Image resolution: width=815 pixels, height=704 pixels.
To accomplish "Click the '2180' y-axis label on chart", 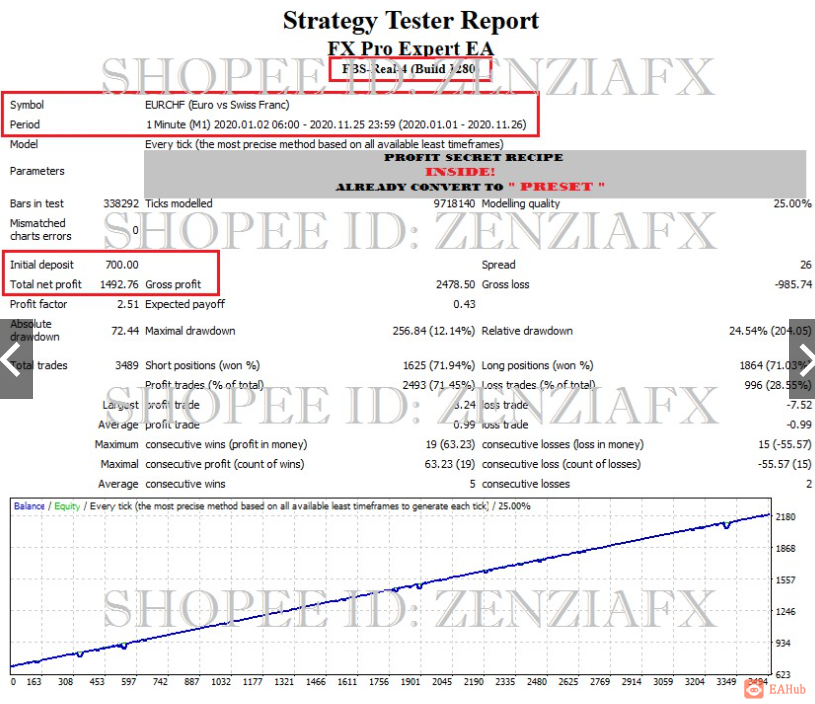I will click(x=785, y=517).
